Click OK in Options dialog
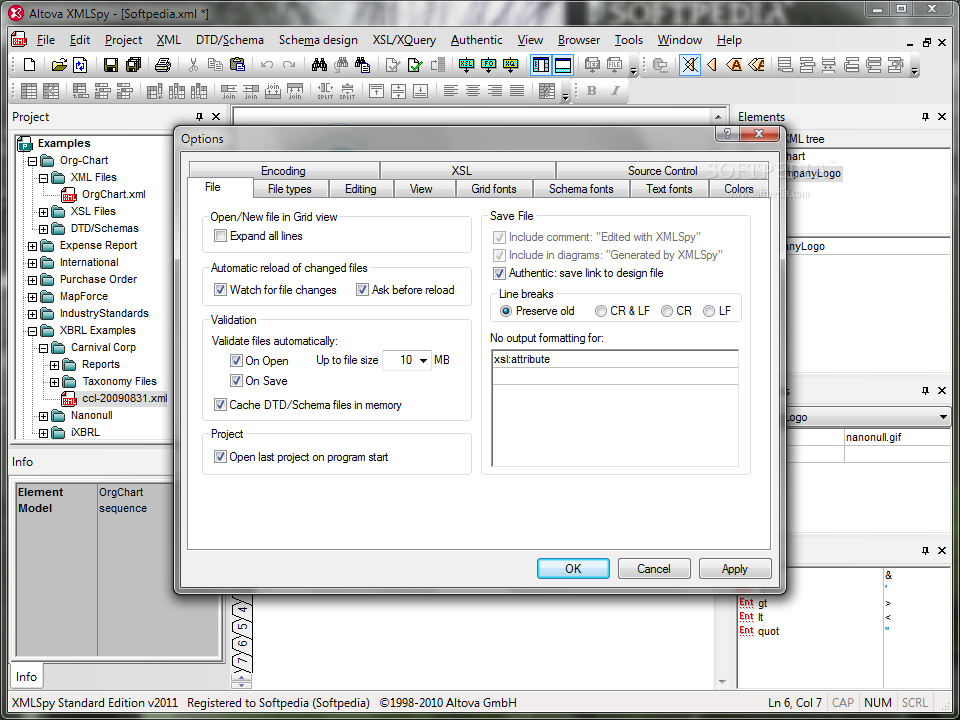The image size is (960, 720). point(573,568)
